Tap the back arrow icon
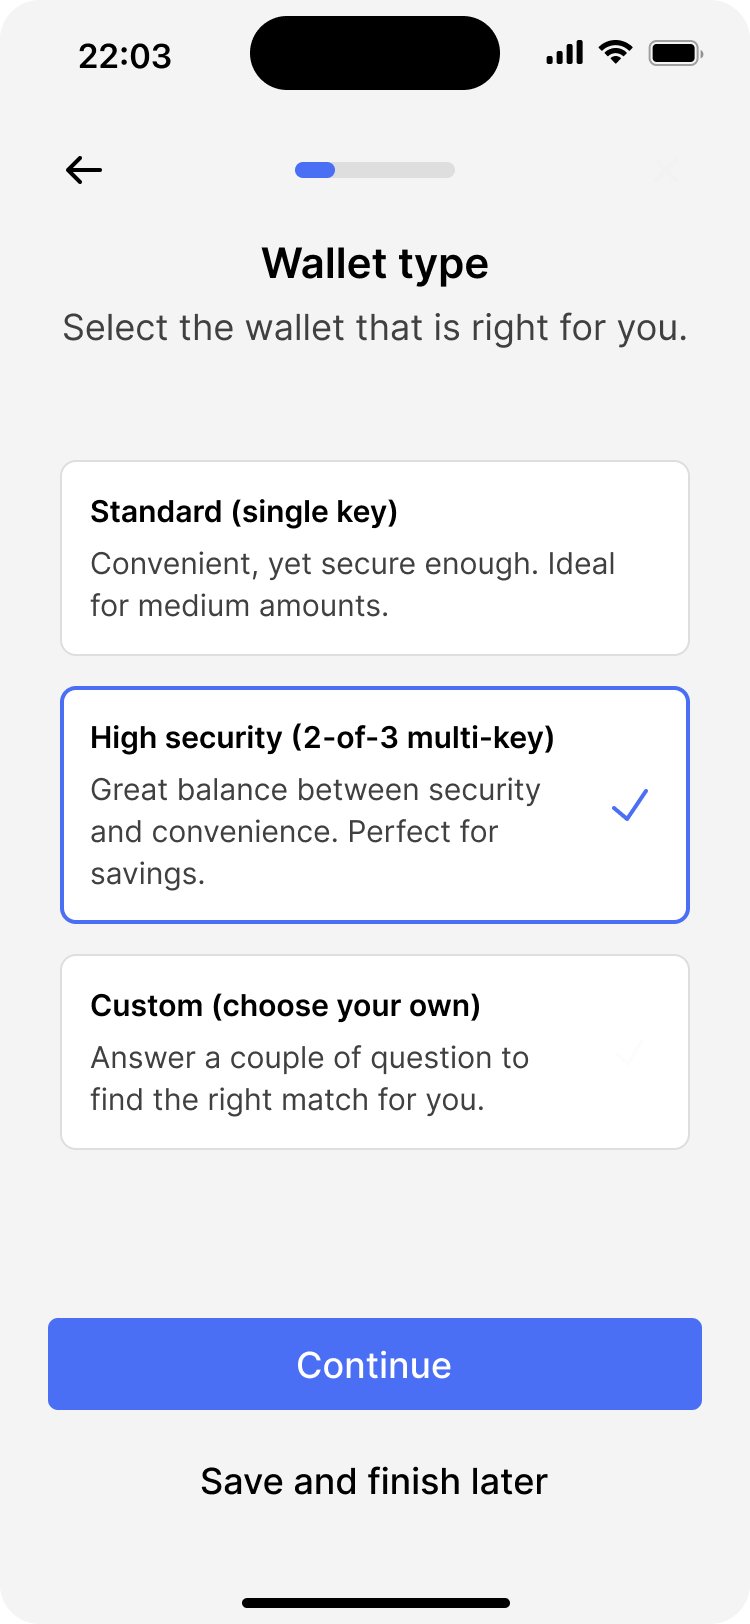This screenshot has height=1624, width=750. click(x=84, y=170)
